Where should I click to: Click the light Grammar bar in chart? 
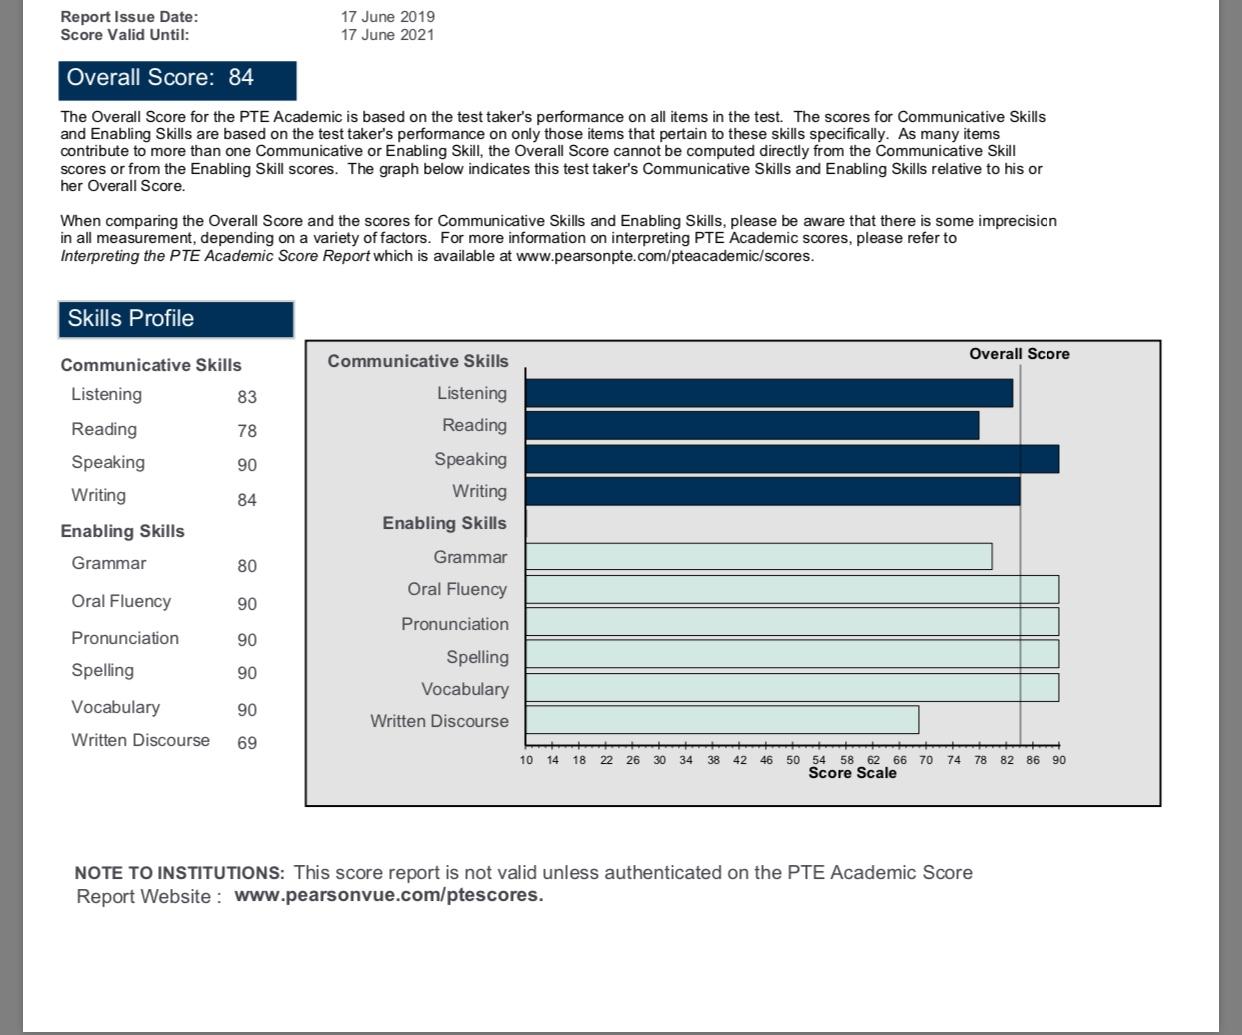(758, 557)
